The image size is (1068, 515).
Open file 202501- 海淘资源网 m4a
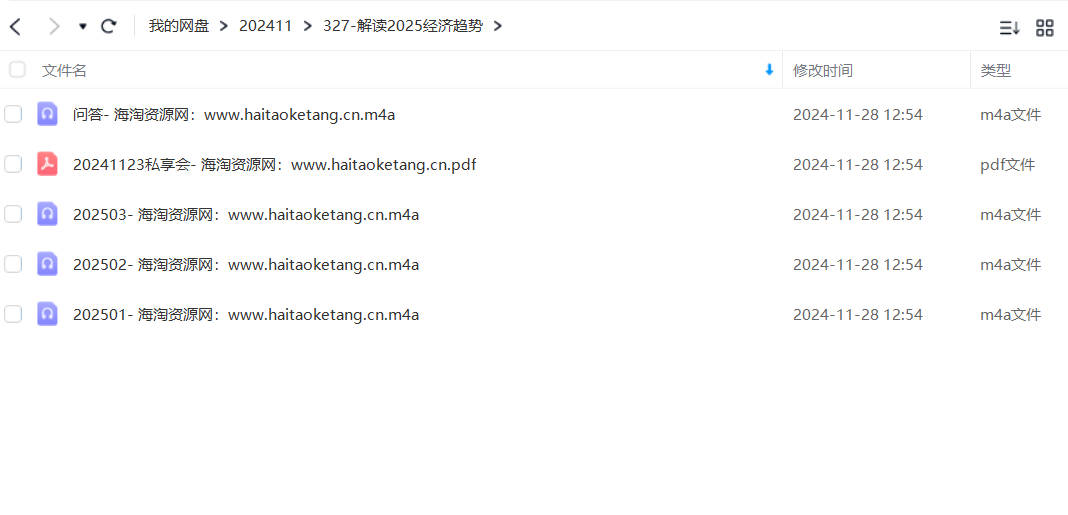pyautogui.click(x=246, y=315)
